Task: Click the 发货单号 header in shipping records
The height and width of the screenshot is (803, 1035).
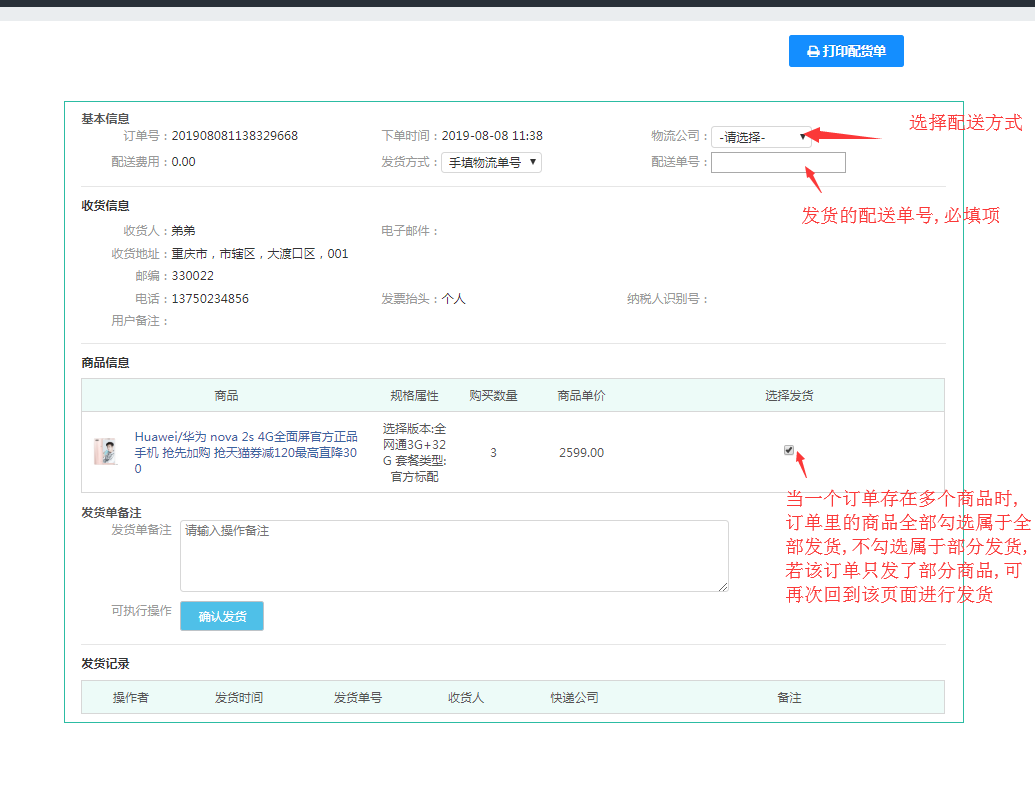Action: 358,698
